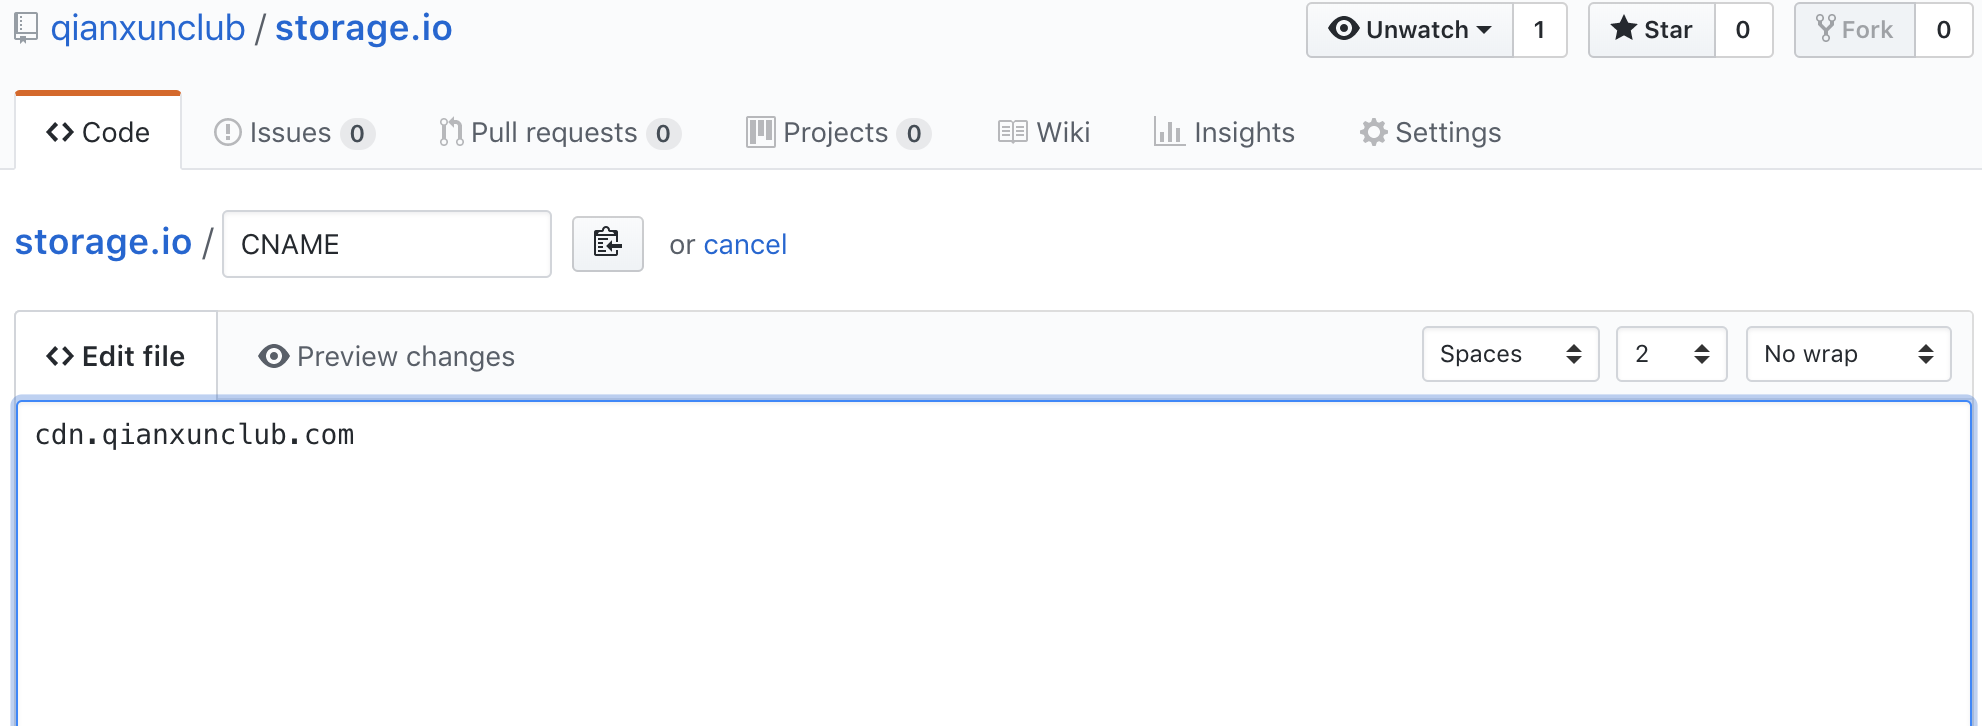Open the Wiki tab
The height and width of the screenshot is (726, 1982).
click(x=1044, y=132)
